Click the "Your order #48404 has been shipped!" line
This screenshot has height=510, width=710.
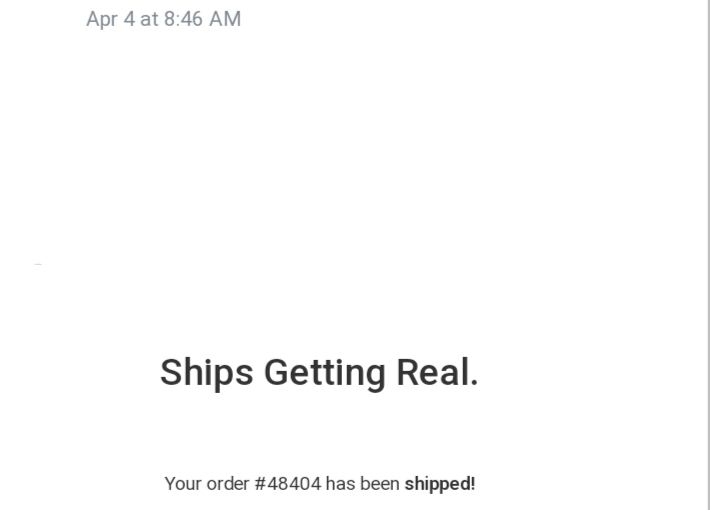click(320, 484)
